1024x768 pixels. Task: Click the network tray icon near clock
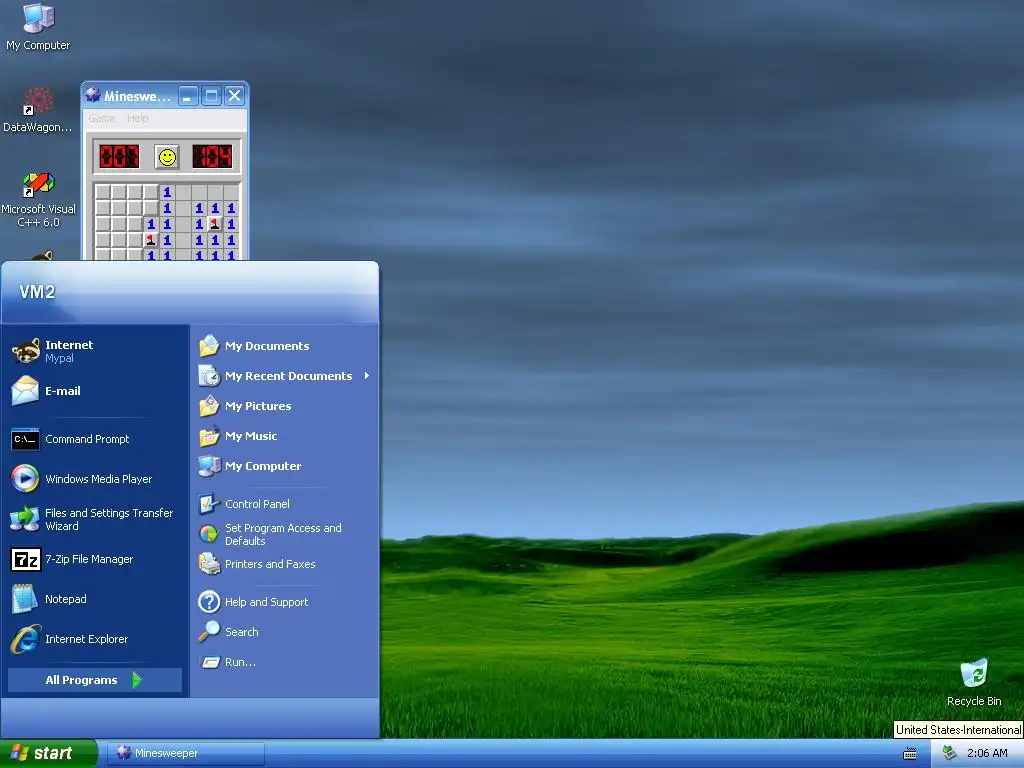pos(950,753)
